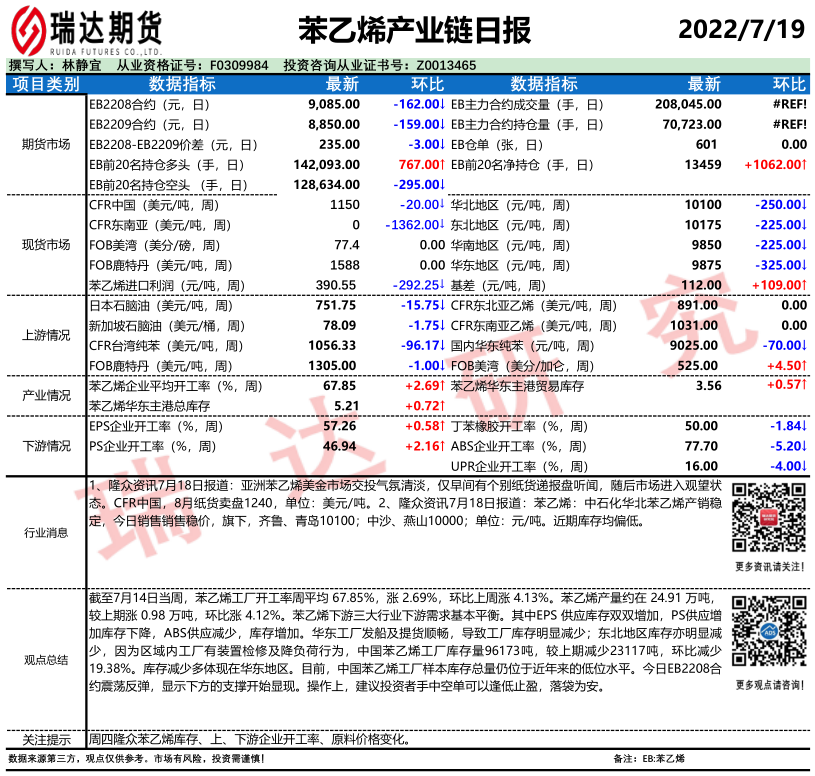Click the 现货市场 category cell

click(46, 244)
